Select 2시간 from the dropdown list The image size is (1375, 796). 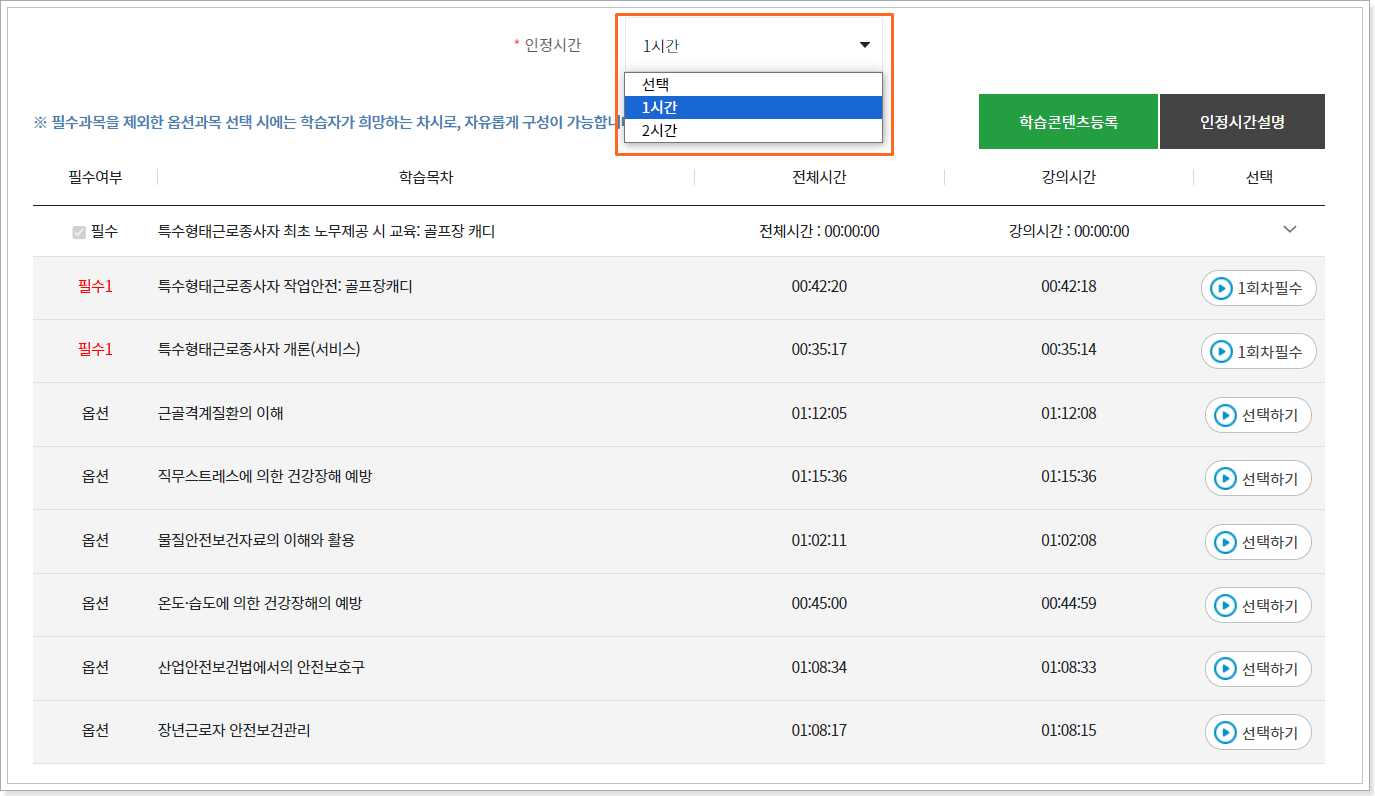click(x=753, y=130)
